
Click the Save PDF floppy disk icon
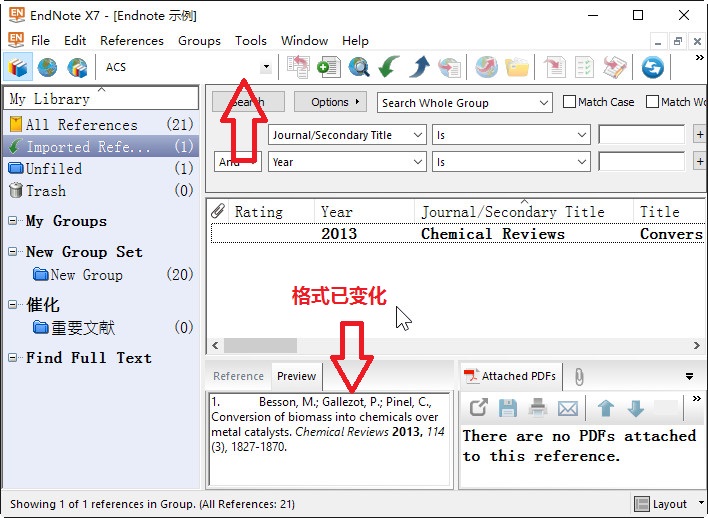[508, 408]
